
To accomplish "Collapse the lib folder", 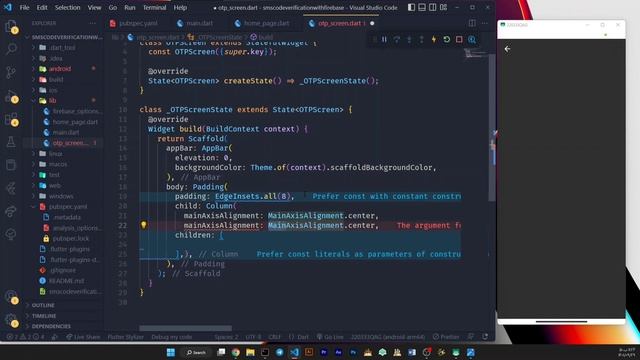I will coord(53,100).
